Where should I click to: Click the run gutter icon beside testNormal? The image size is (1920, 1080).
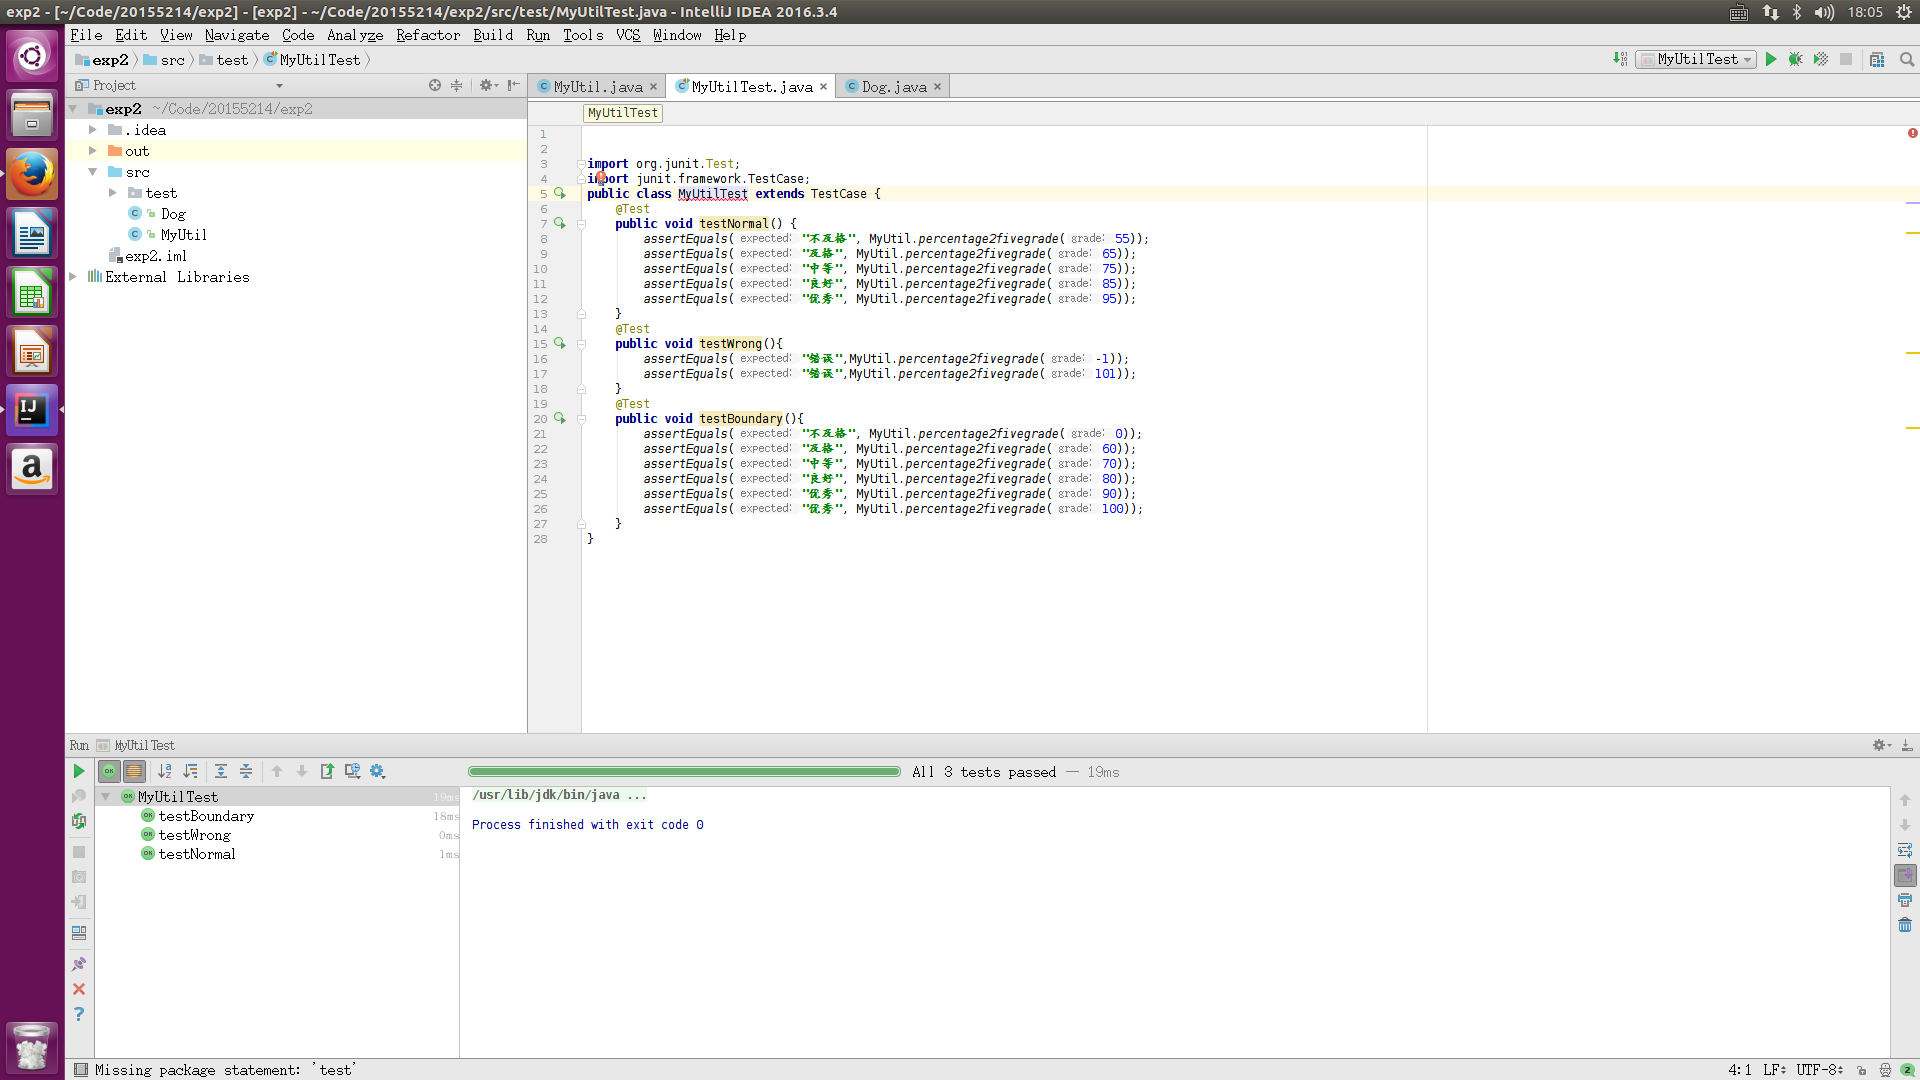[x=560, y=223]
